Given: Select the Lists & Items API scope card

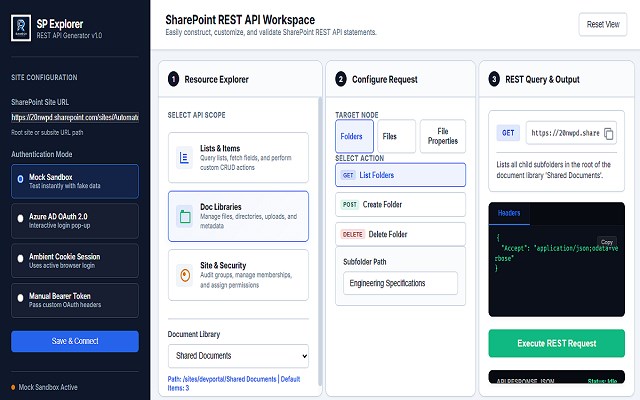Looking at the screenshot, I should [238, 158].
